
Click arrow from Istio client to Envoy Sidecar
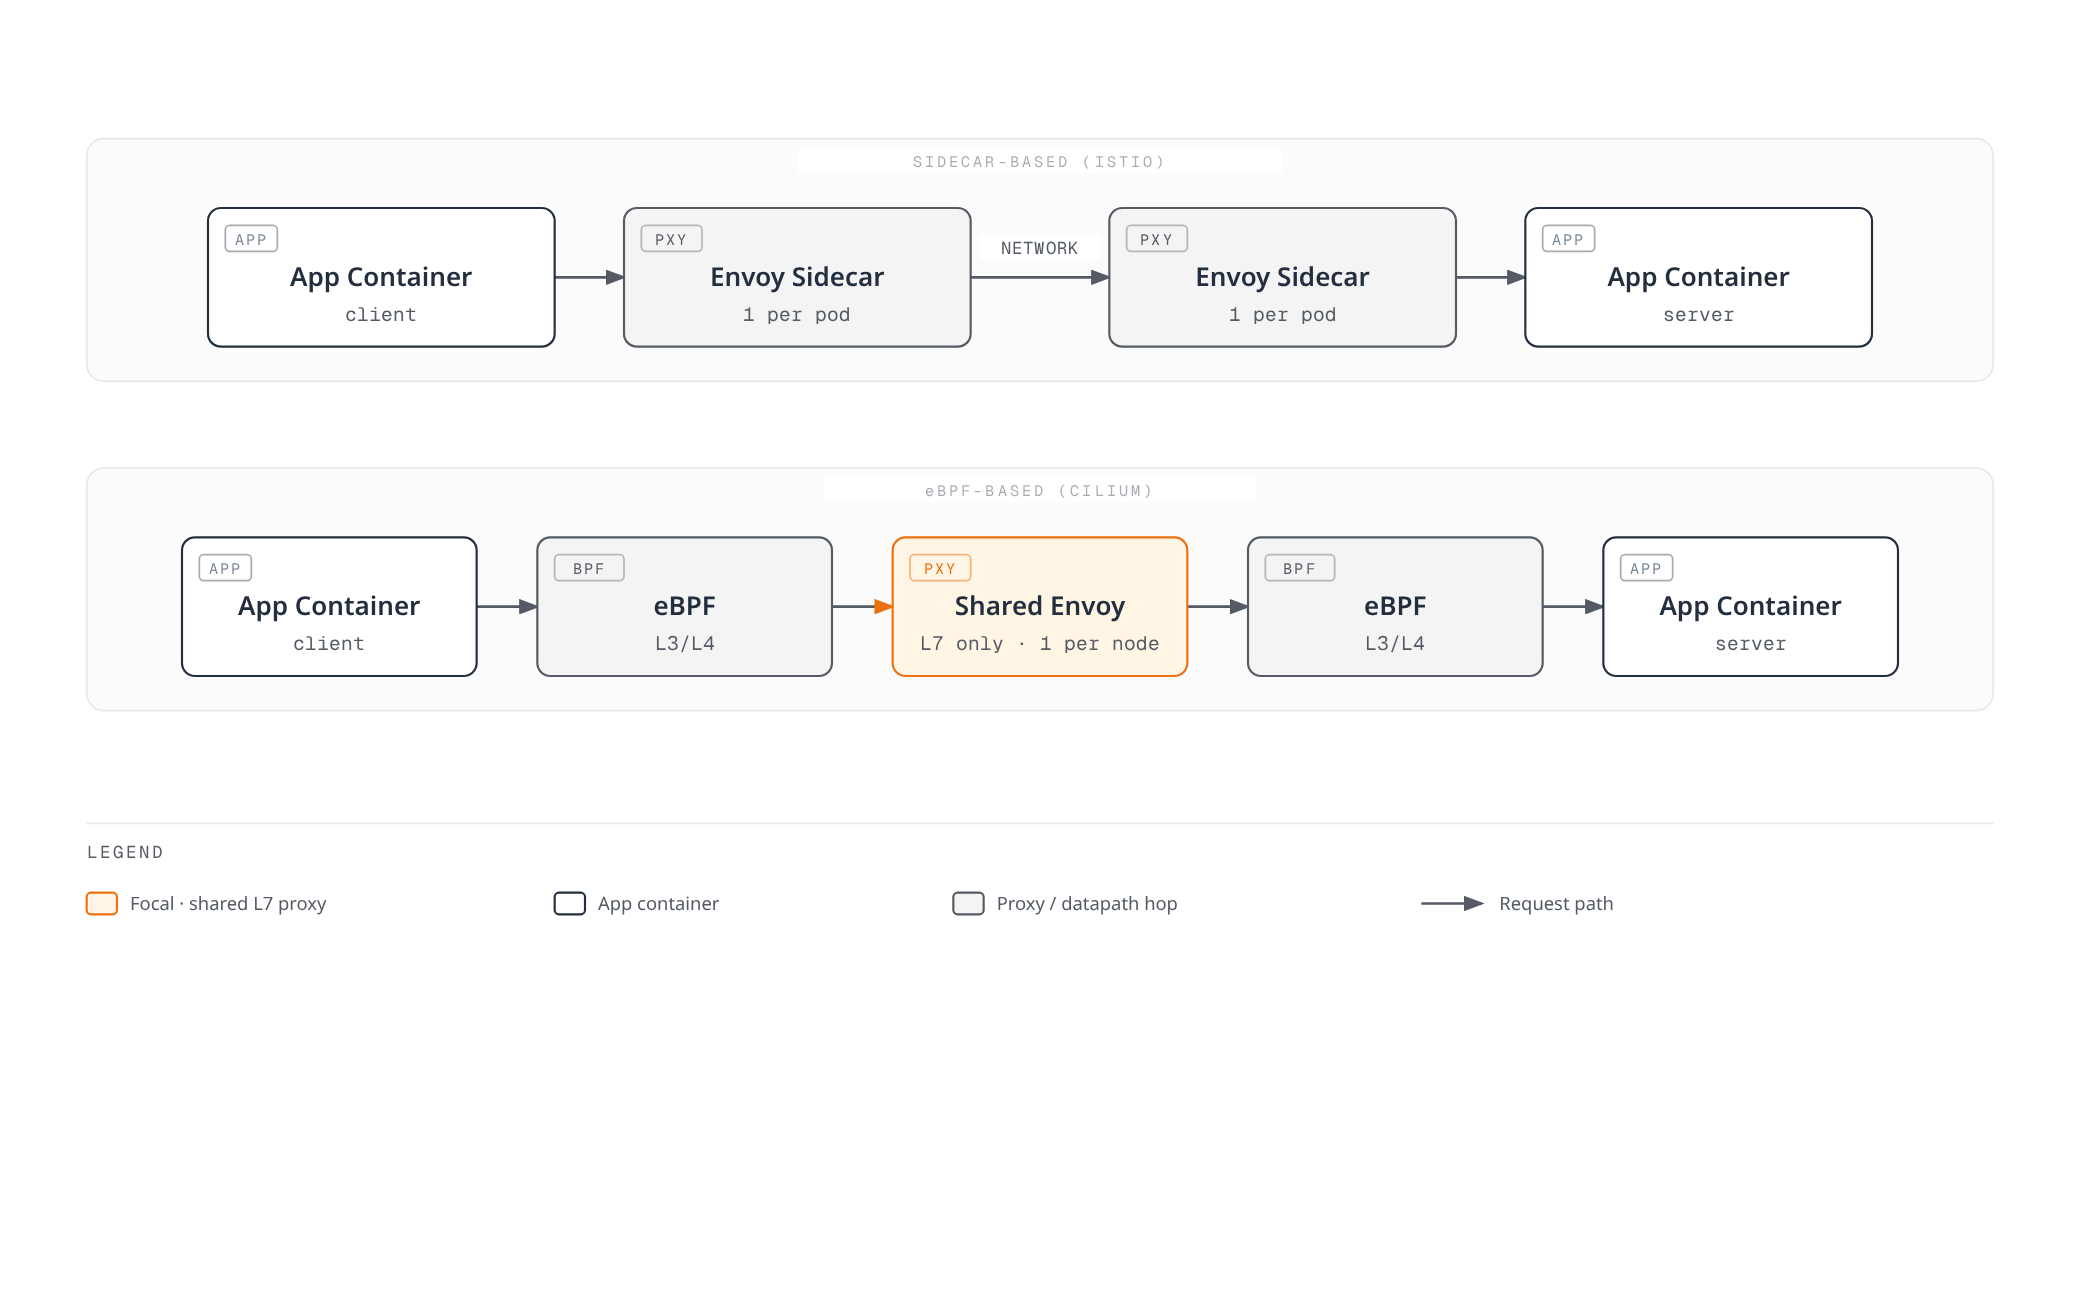590,277
